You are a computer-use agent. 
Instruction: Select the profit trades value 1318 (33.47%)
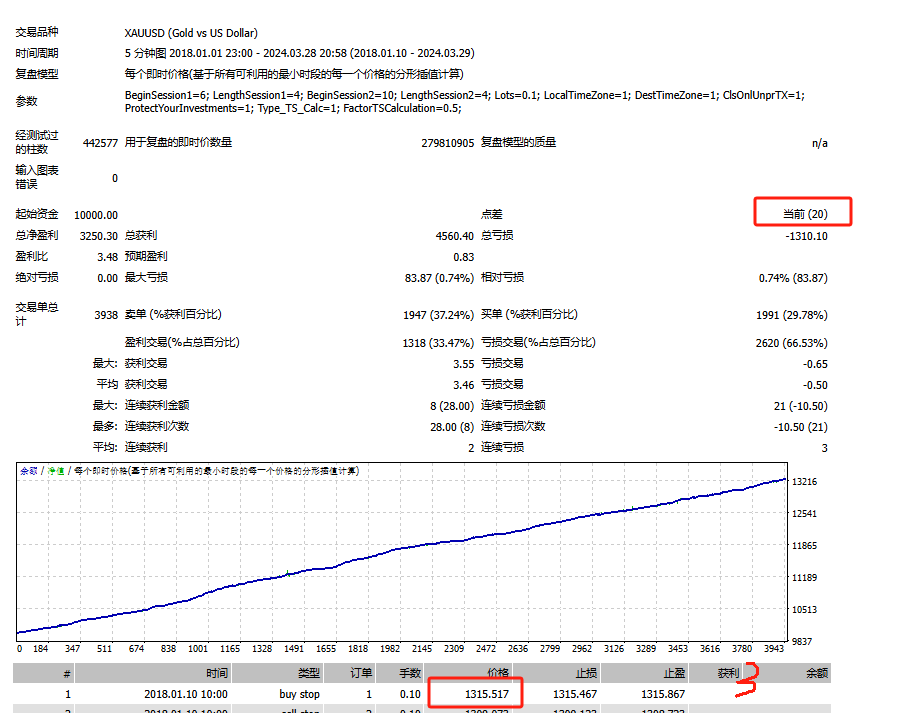(438, 343)
